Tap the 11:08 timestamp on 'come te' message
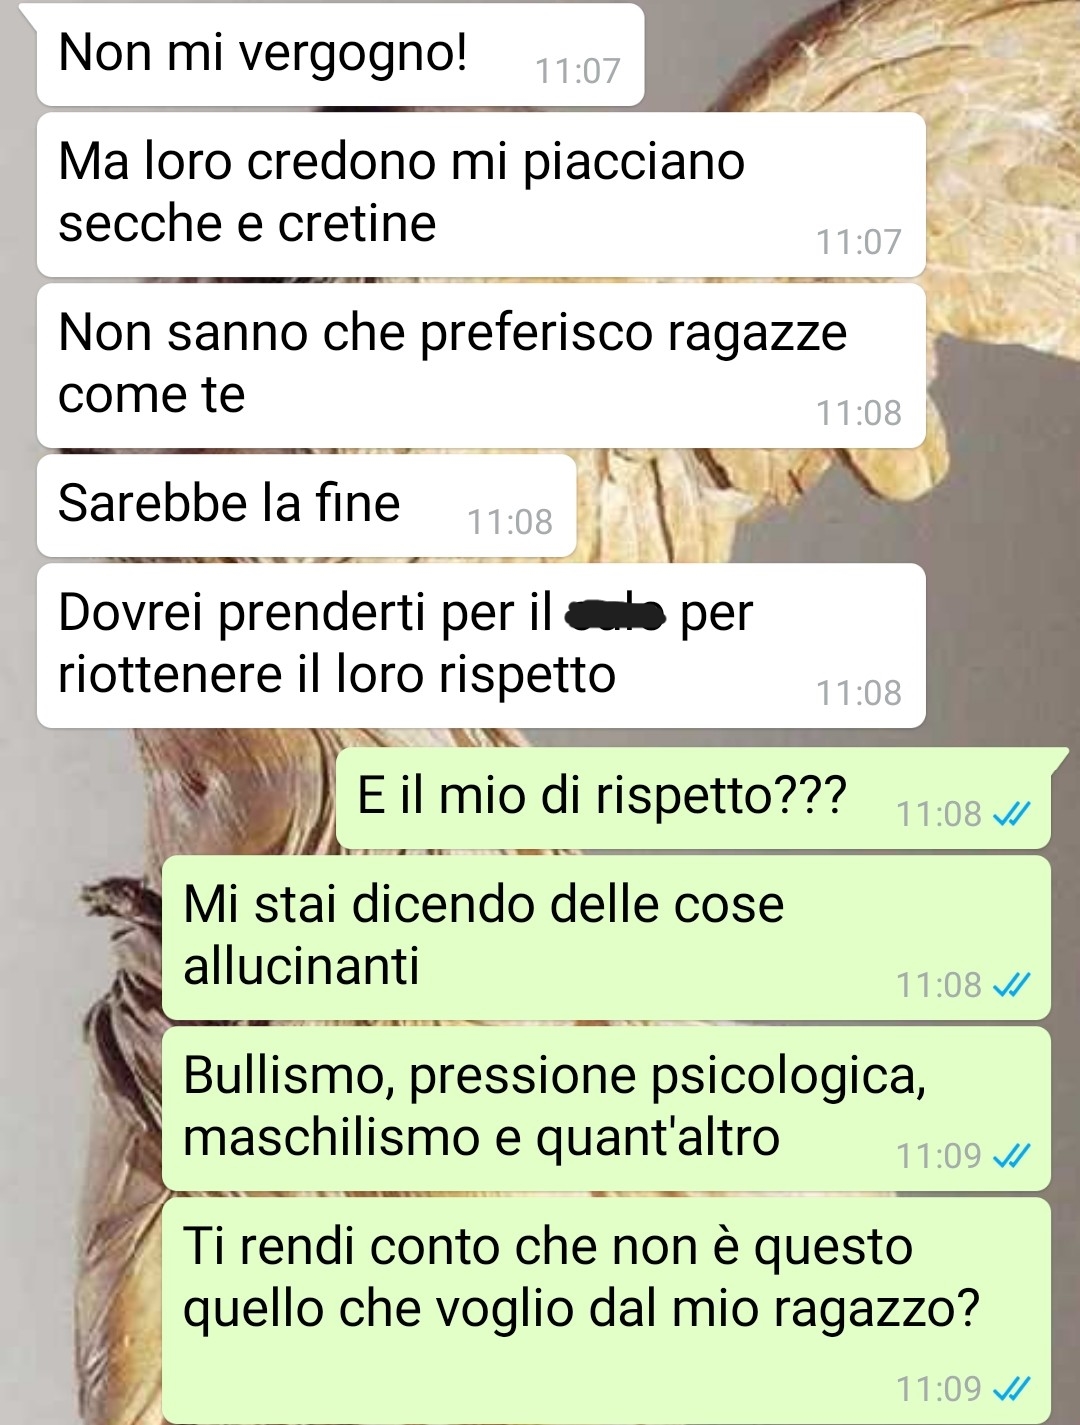Viewport: 1080px width, 1425px height. pos(859,413)
